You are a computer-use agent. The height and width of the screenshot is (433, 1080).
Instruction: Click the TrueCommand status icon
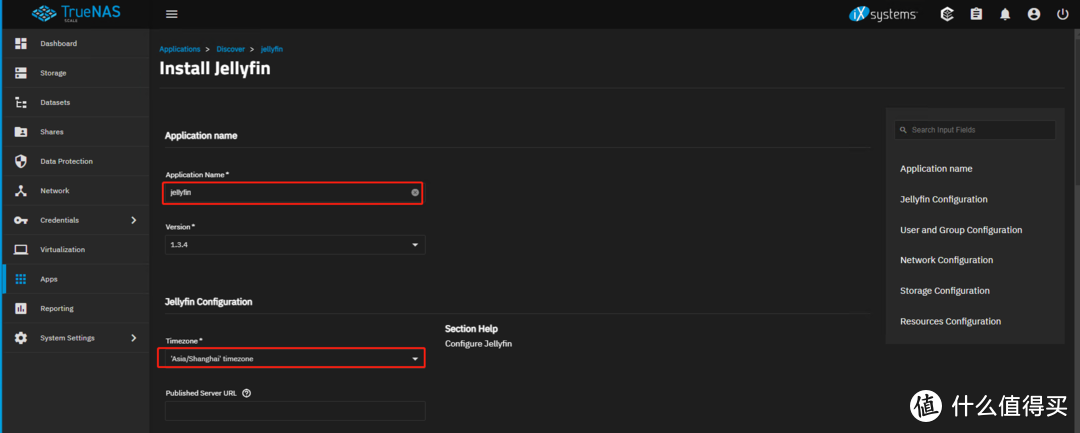[946, 14]
